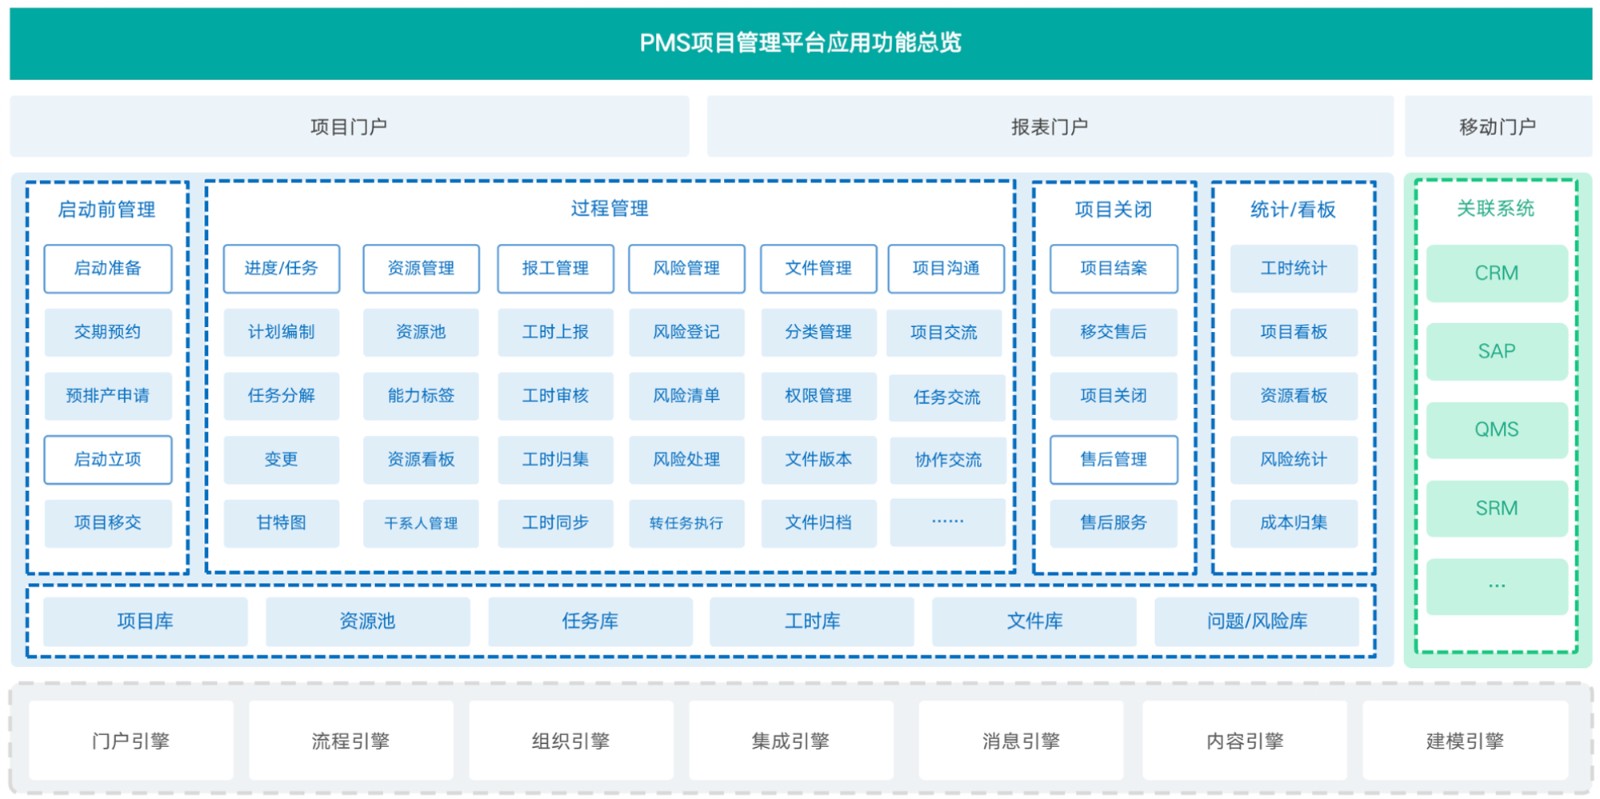1600x799 pixels.
Task: Select the QMS linked system
Action: tap(1497, 430)
